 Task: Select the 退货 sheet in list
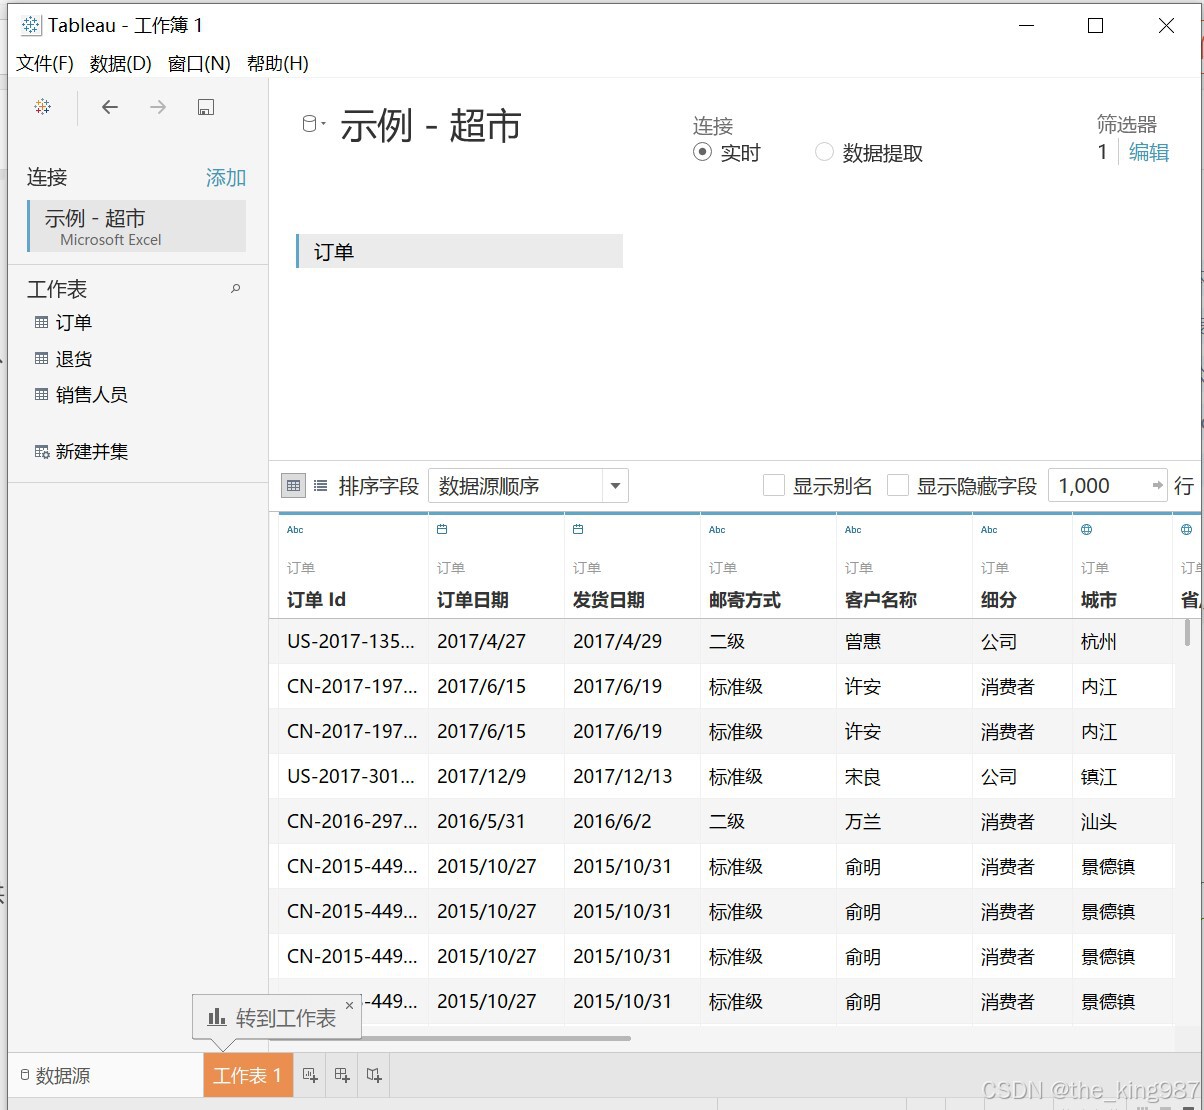point(74,358)
